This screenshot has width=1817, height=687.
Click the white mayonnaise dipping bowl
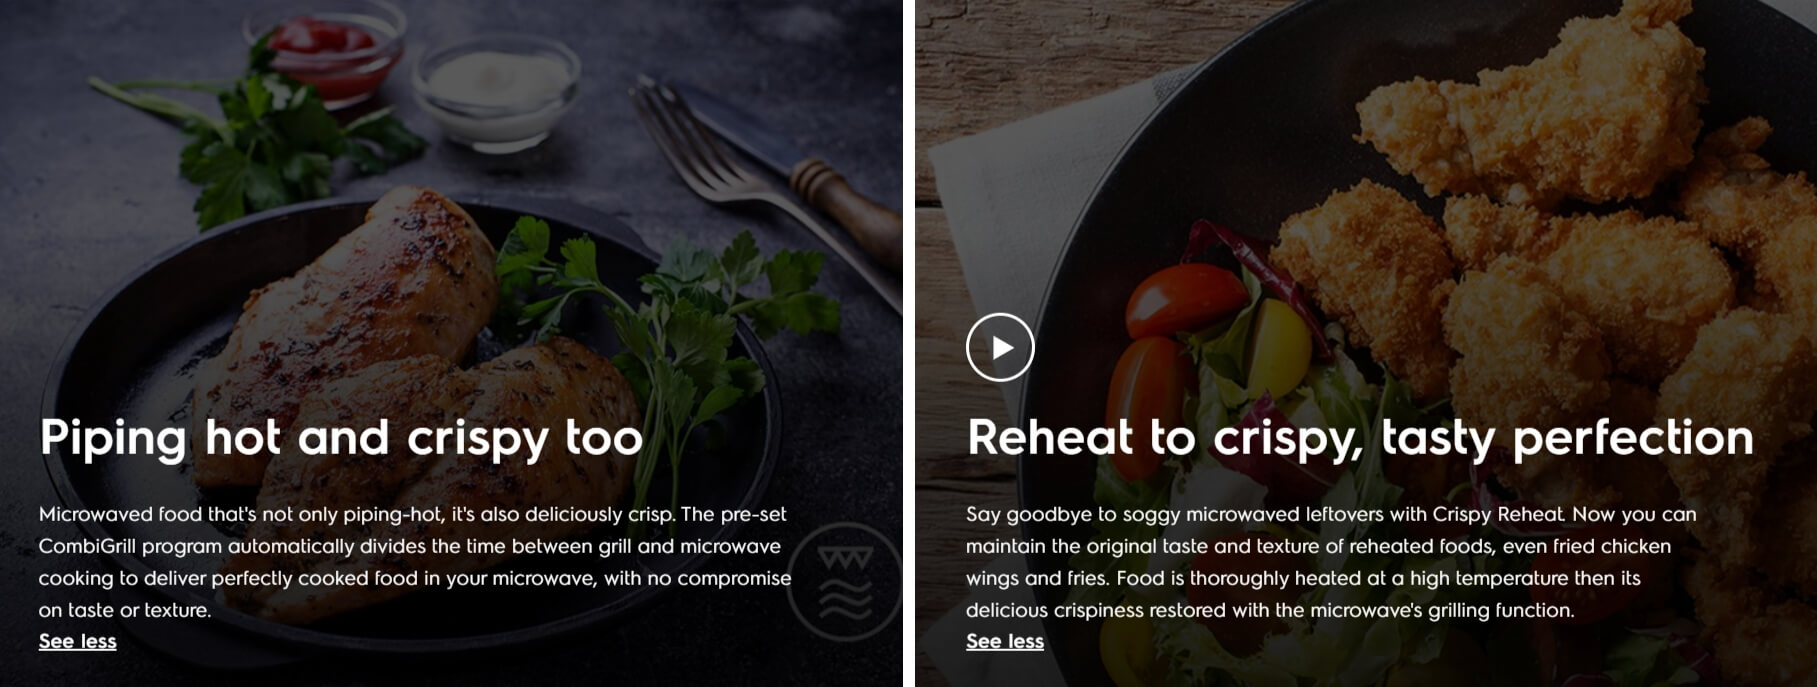click(497, 90)
